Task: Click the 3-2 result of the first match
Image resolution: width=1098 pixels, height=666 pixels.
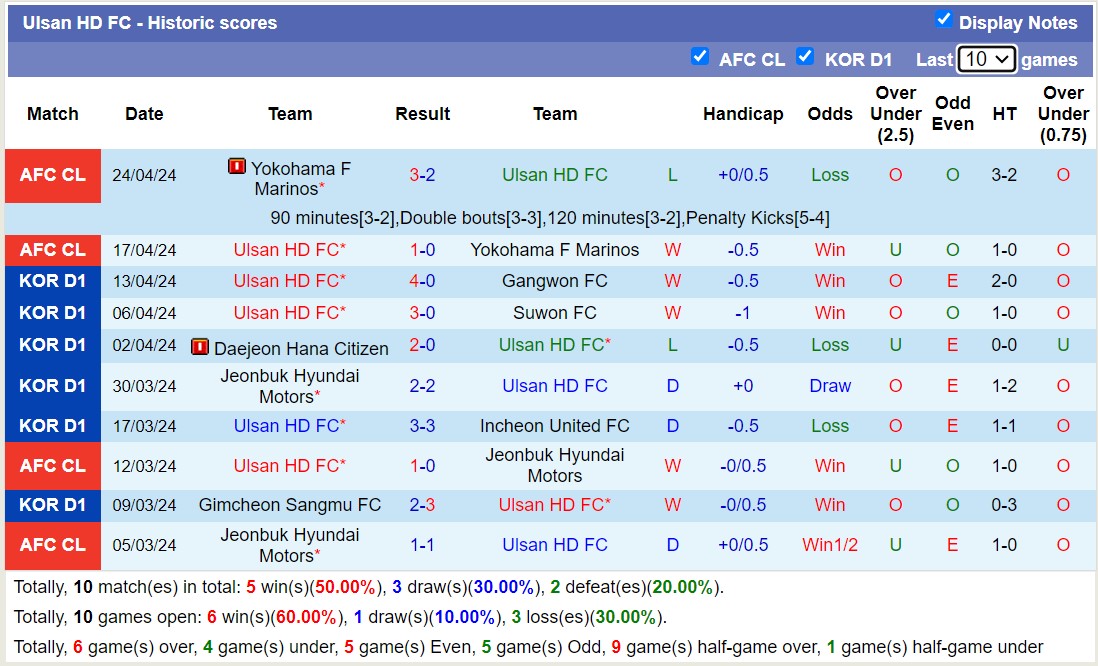Action: click(422, 174)
